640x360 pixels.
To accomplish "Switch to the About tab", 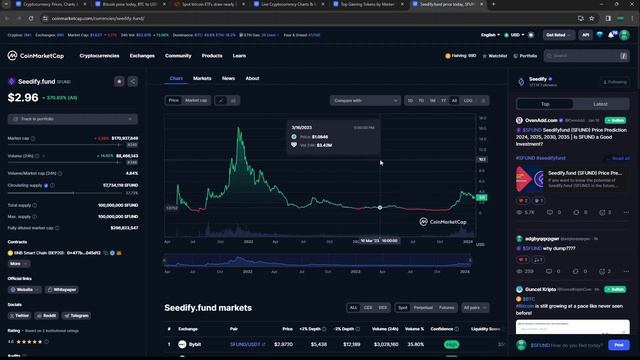I will [x=252, y=78].
